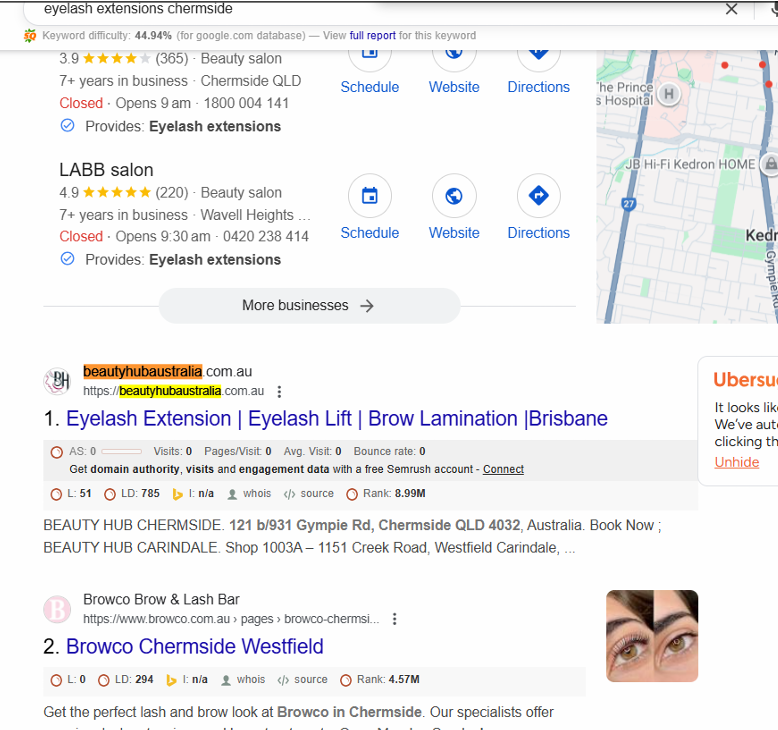Click the eyelash thumbnail image of Browco

coord(652,636)
